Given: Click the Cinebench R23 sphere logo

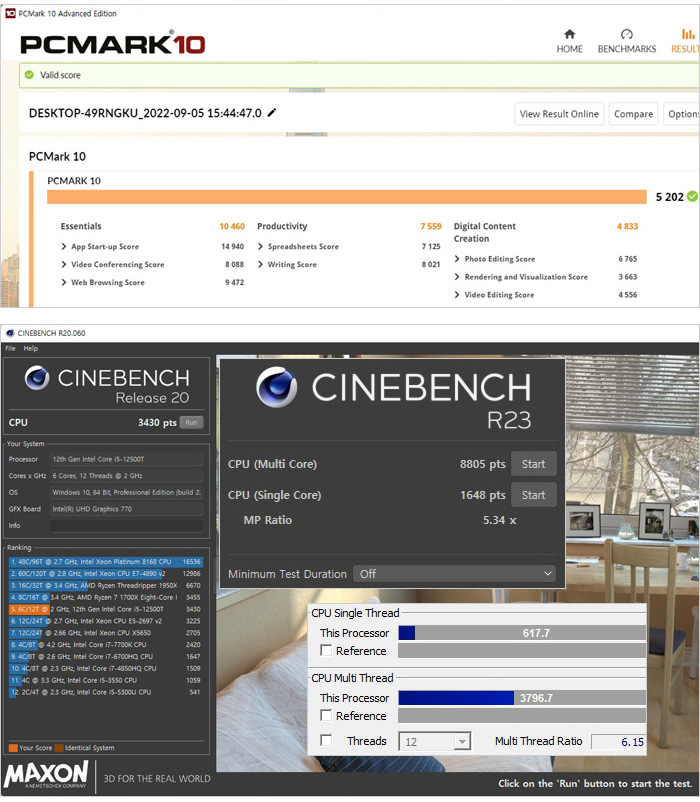Looking at the screenshot, I should tap(276, 387).
